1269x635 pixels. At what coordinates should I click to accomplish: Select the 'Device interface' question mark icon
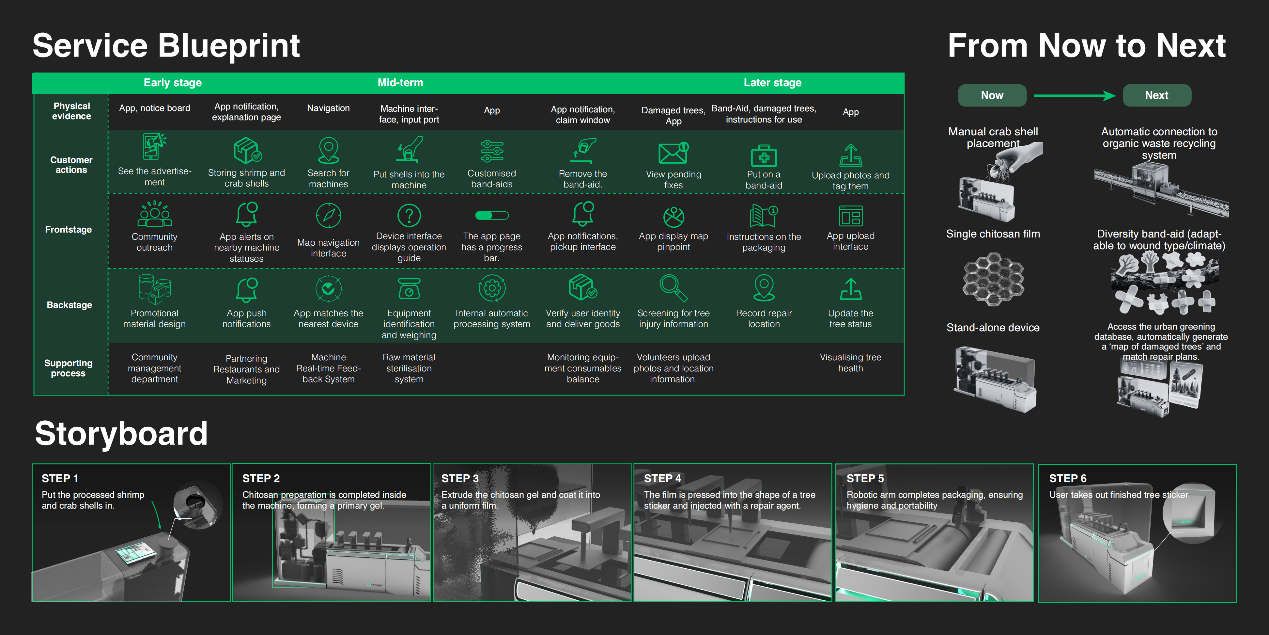pyautogui.click(x=409, y=215)
